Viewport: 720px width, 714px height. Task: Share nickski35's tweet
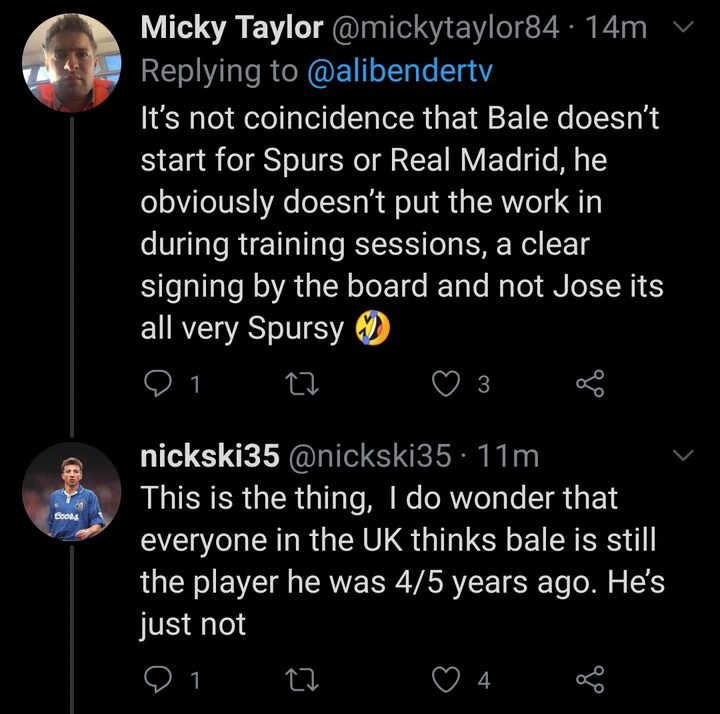[591, 679]
